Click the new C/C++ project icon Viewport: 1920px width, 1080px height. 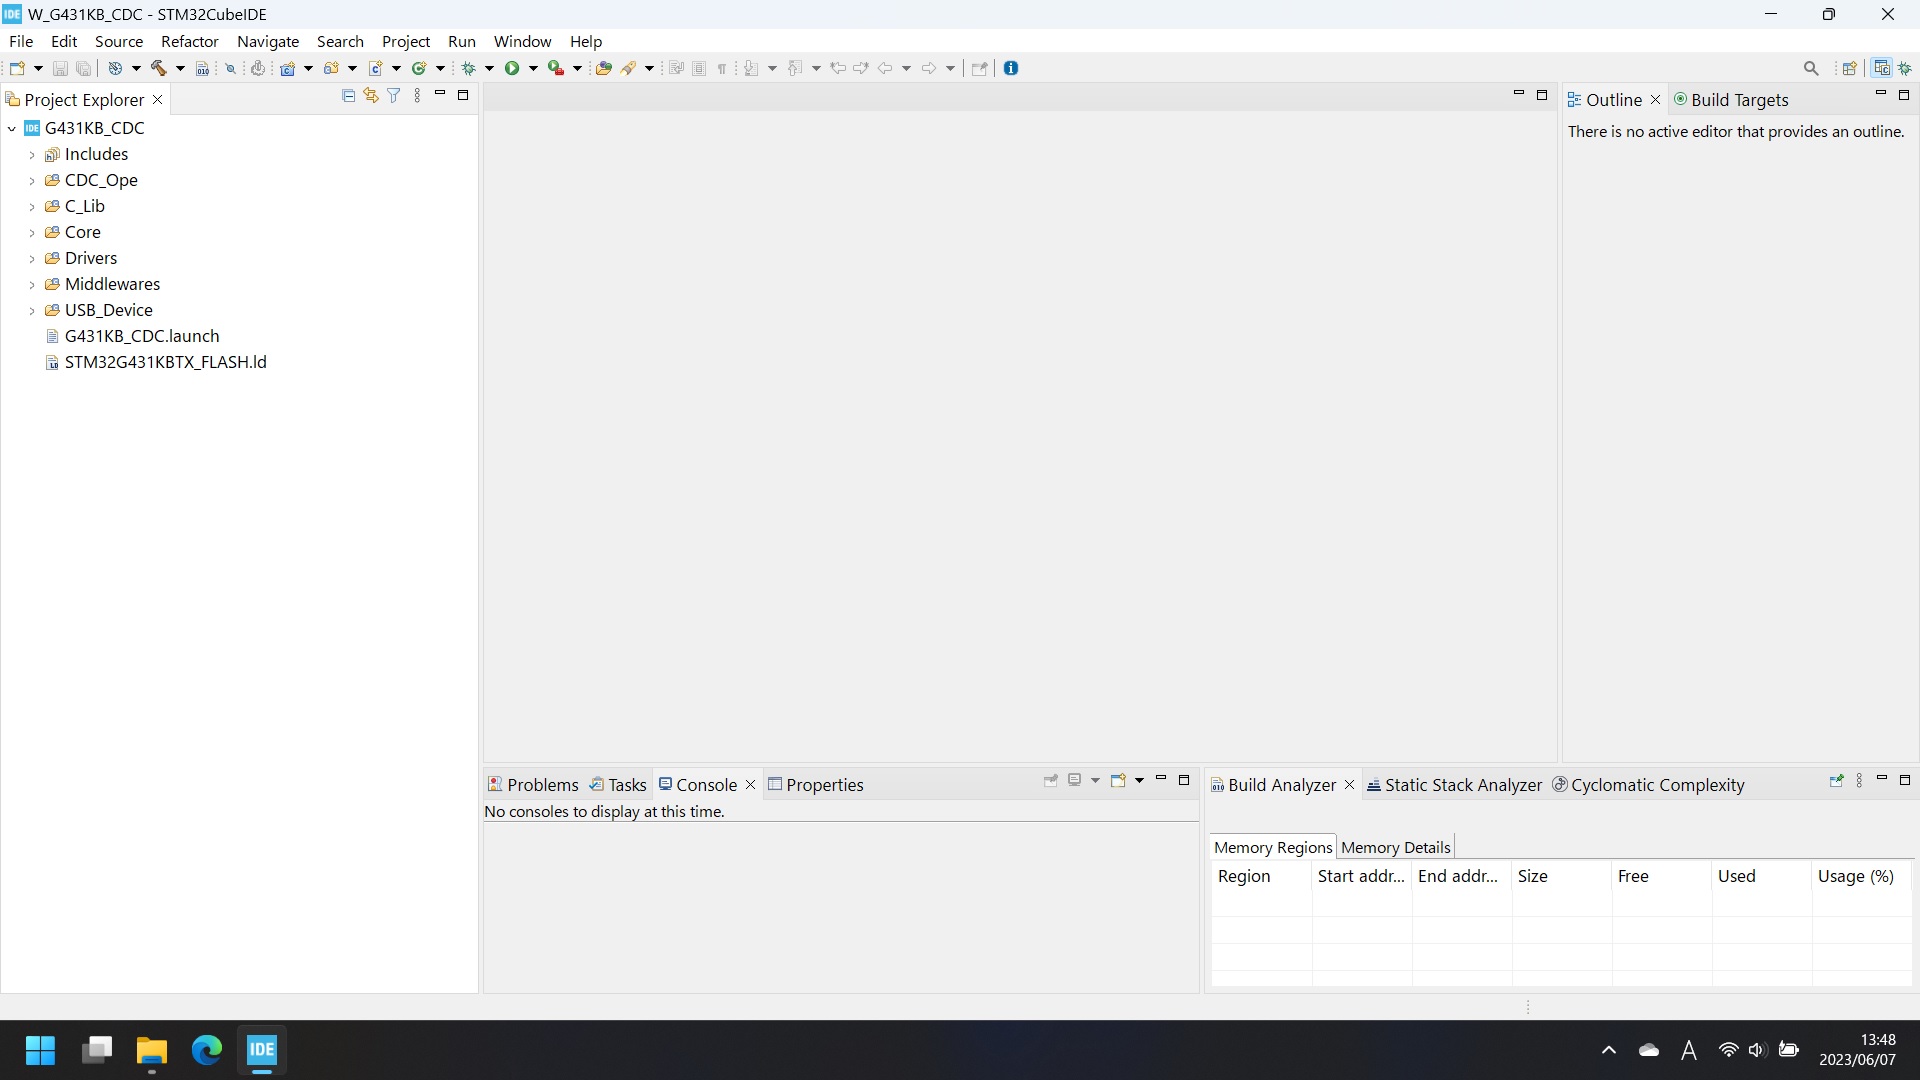click(x=288, y=68)
